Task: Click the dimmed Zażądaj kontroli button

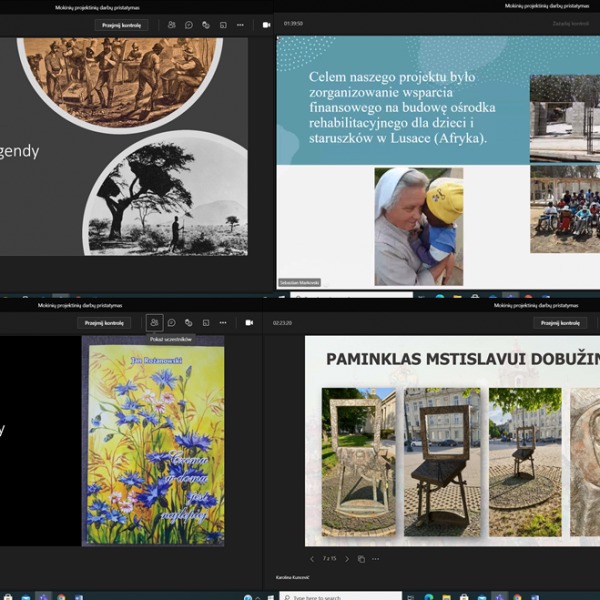Action: 570,23
